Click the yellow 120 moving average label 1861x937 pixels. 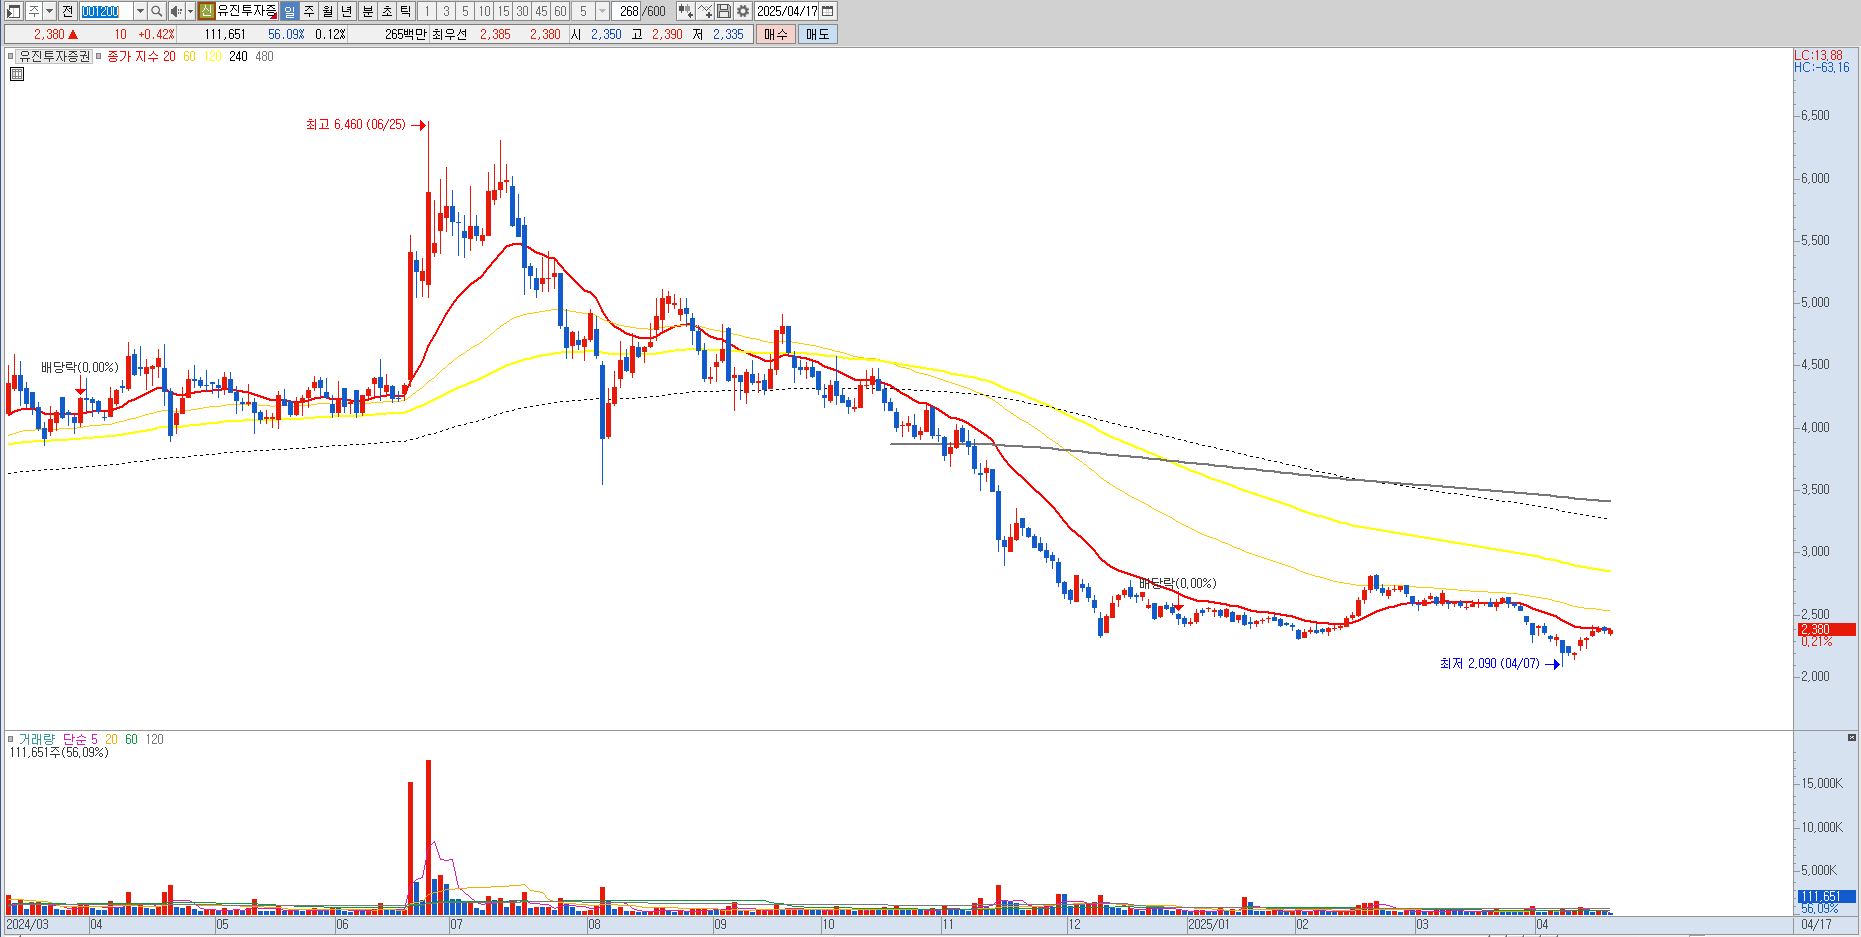212,56
